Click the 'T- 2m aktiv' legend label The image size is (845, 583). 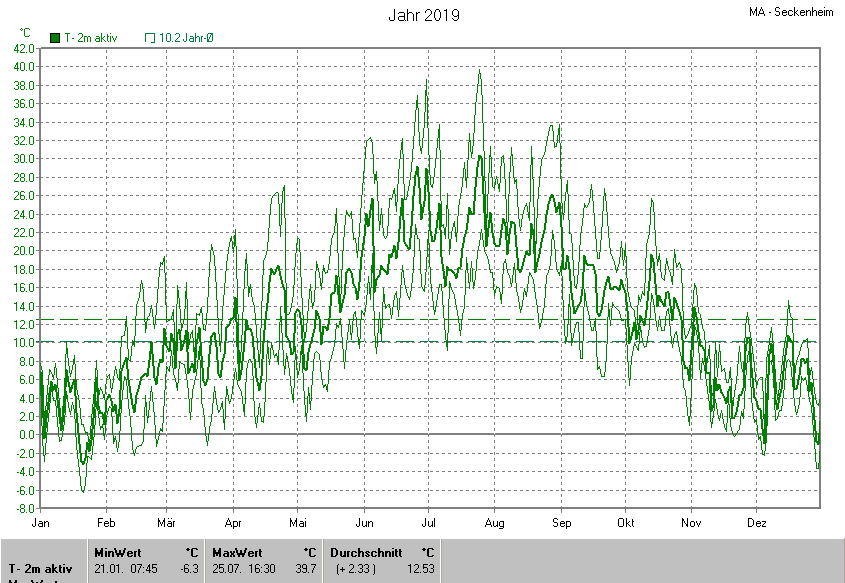click(x=91, y=38)
